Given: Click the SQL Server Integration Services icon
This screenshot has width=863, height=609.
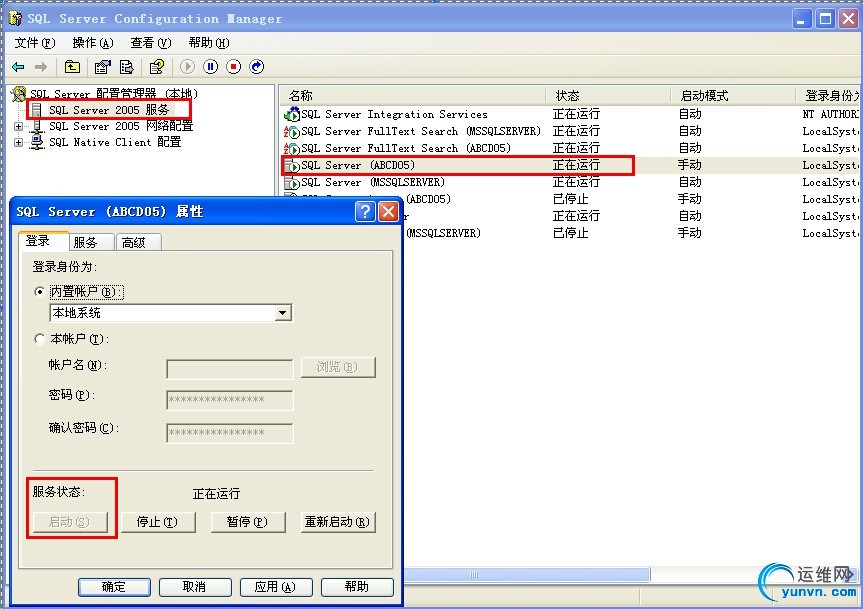Looking at the screenshot, I should click(x=292, y=114).
